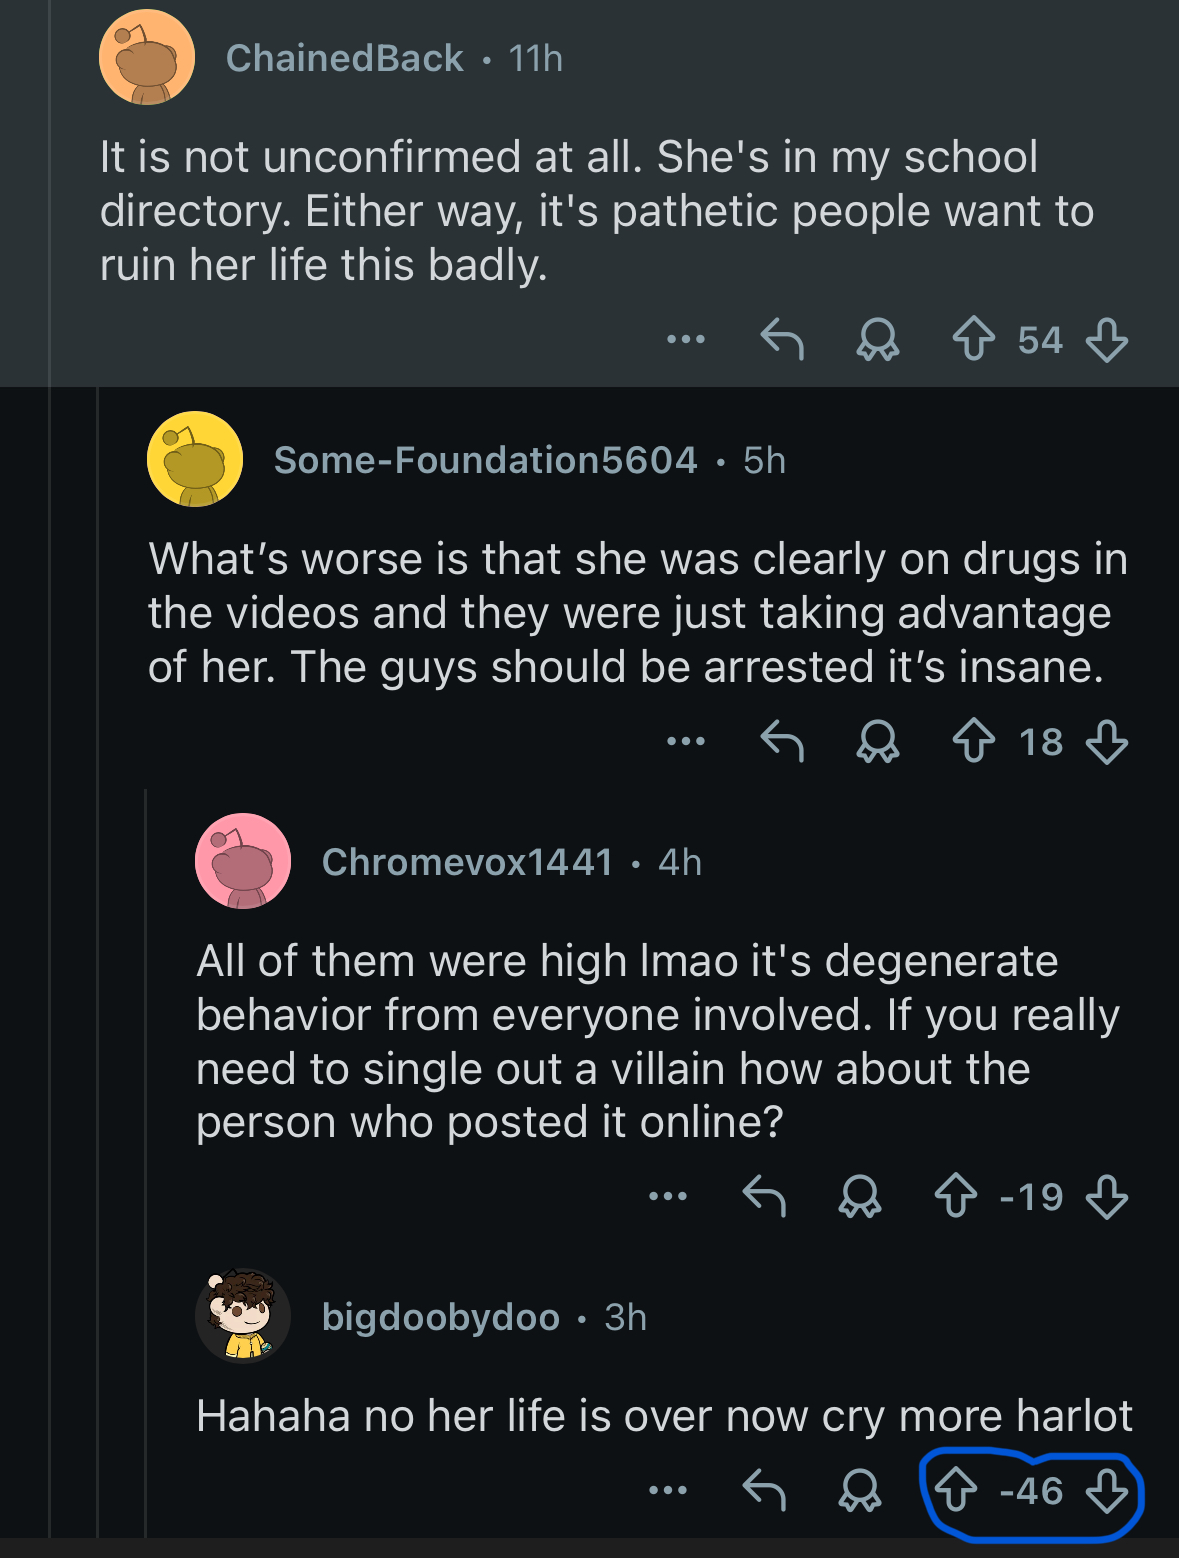Screen dimensions: 1179x1558
Task: Reply to ChainedBack's comment
Action: (782, 340)
